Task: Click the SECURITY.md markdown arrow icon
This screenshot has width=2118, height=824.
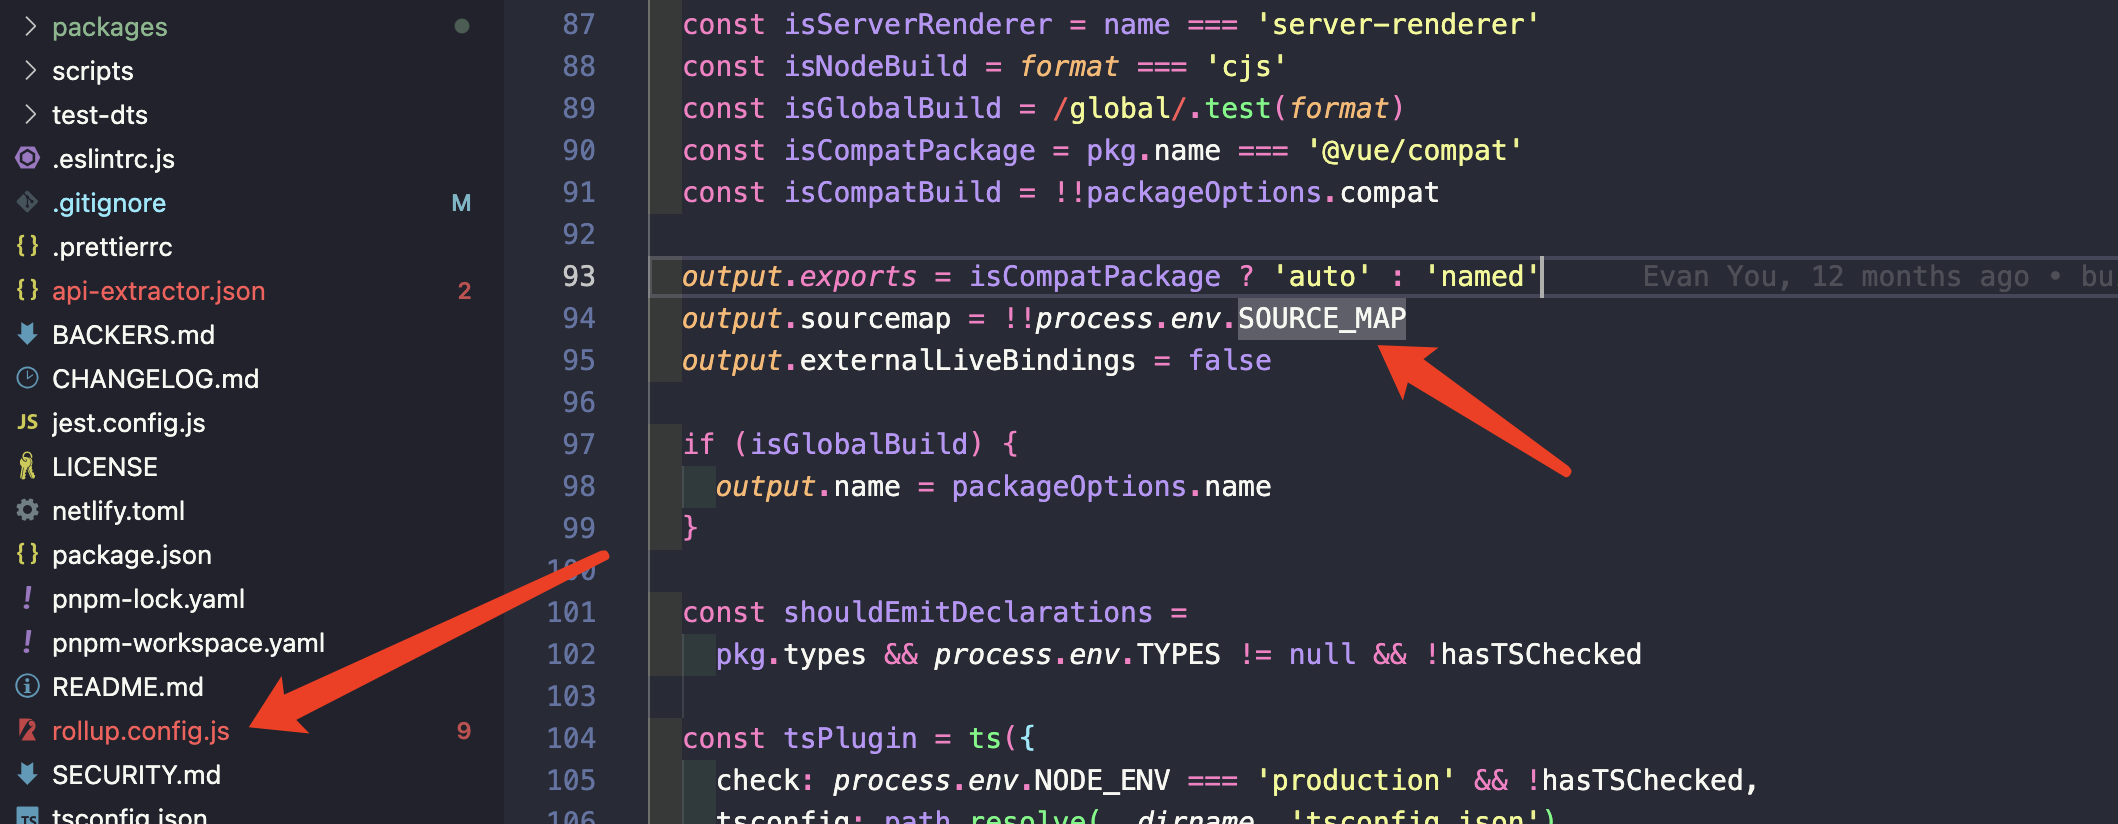Action: (28, 774)
